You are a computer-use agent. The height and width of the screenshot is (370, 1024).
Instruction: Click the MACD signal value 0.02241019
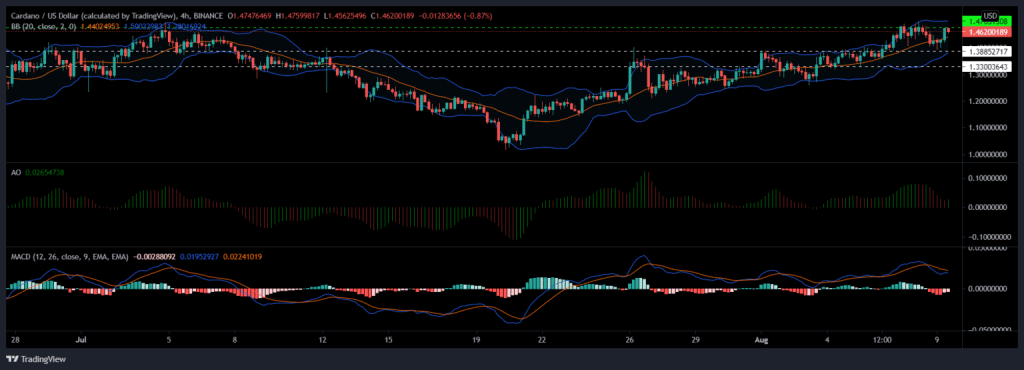coord(243,257)
